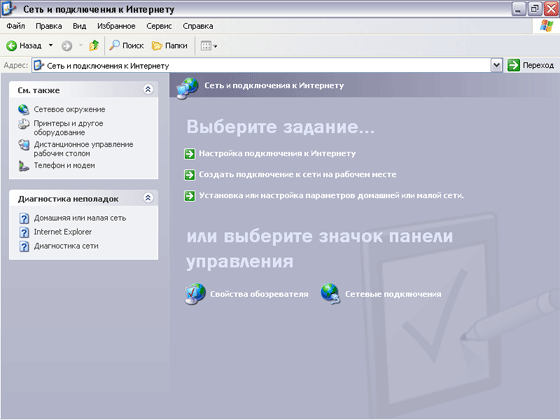Click the Сетевое окружение globe icon
560x420 pixels.
[x=24, y=110]
